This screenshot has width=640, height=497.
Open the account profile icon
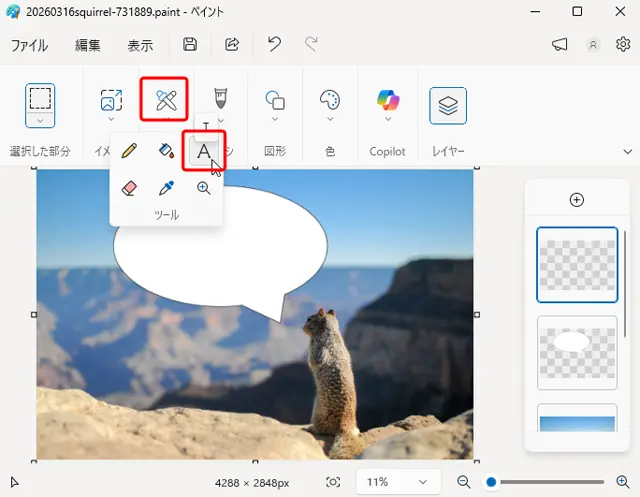click(x=593, y=44)
